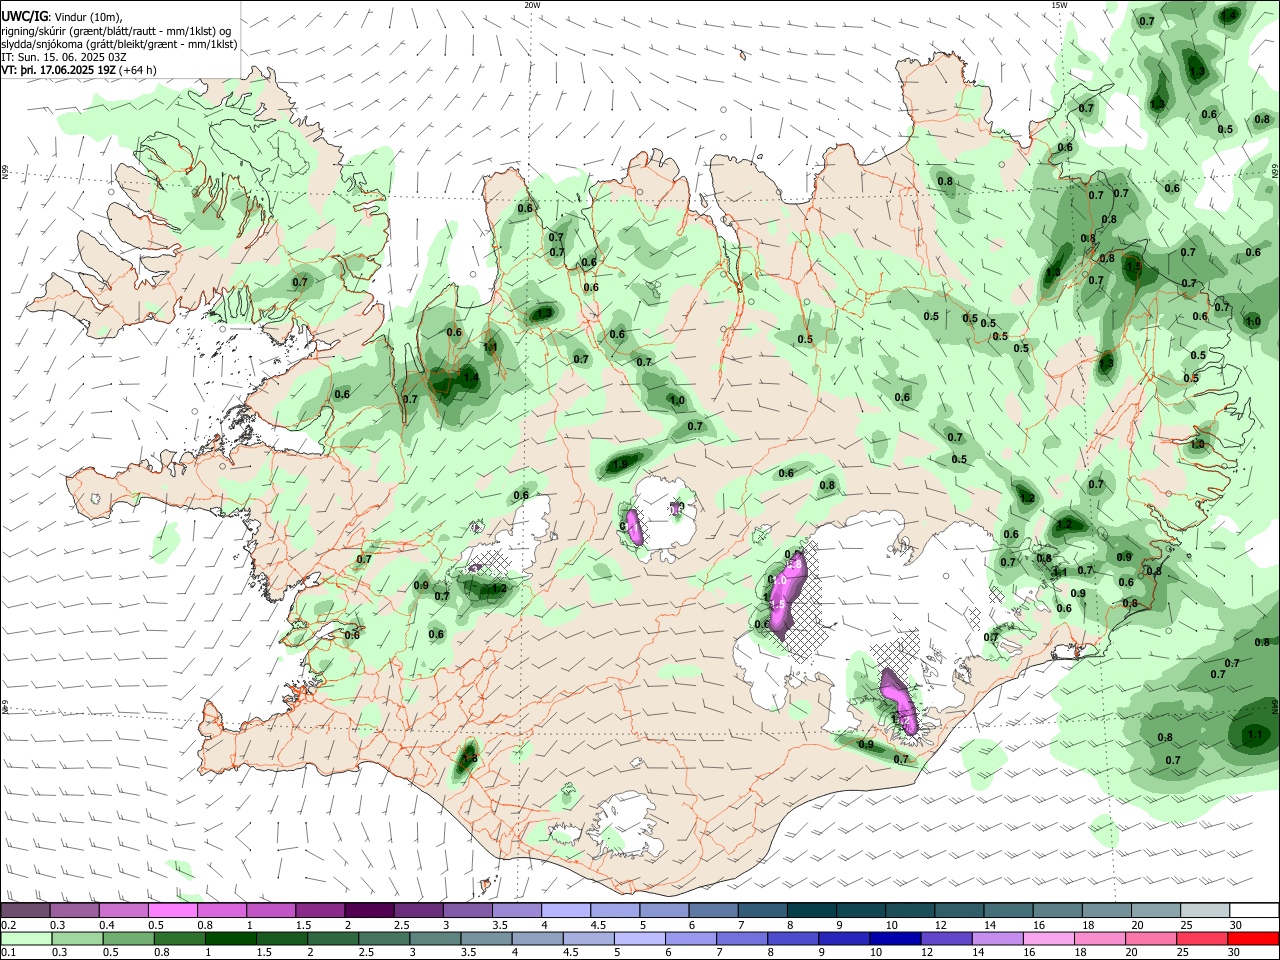Click the '15W' longitude label
This screenshot has height=960, width=1280.
pyautogui.click(x=1059, y=5)
